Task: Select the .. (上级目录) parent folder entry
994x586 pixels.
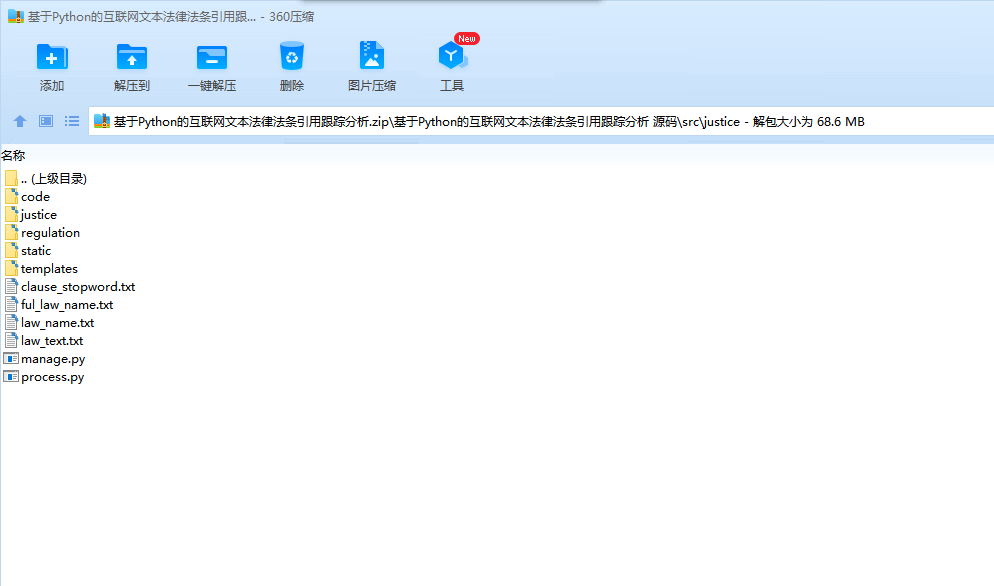Action: 45,178
